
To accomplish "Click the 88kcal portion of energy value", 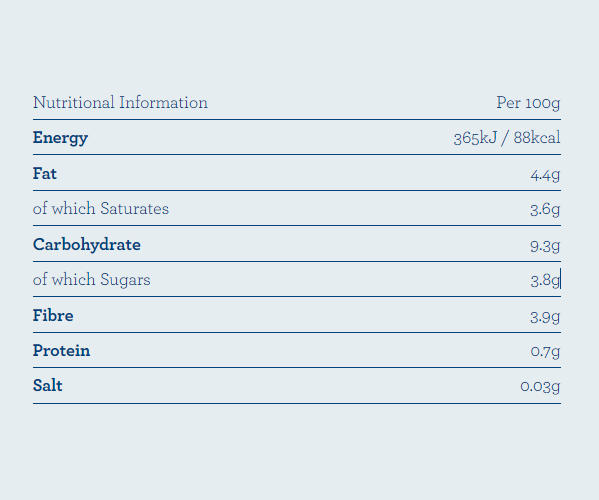I will (537, 138).
